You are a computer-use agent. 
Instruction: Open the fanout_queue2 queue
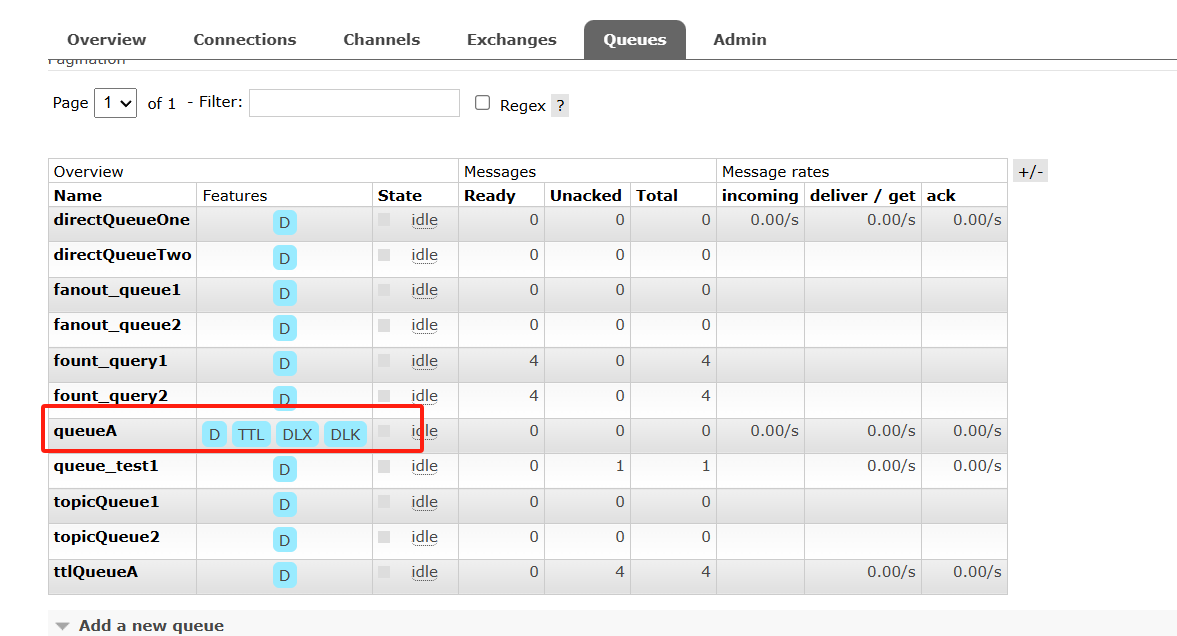point(117,325)
